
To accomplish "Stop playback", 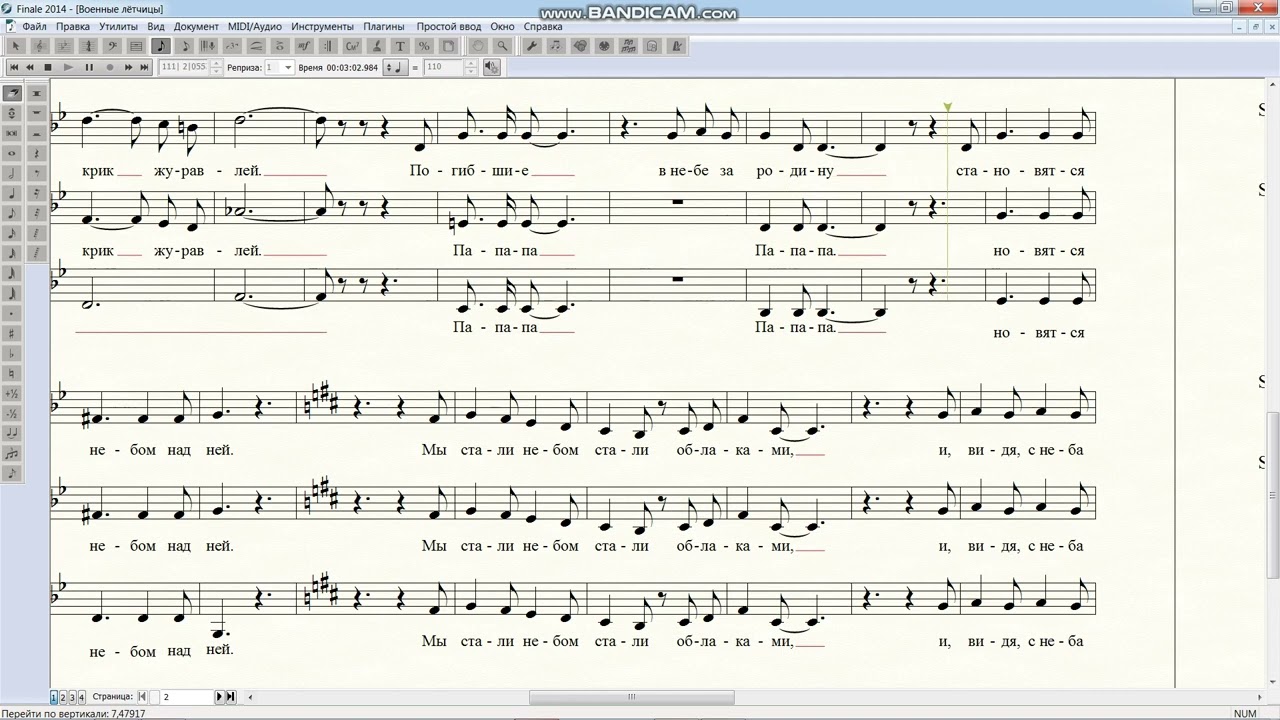I will point(47,67).
